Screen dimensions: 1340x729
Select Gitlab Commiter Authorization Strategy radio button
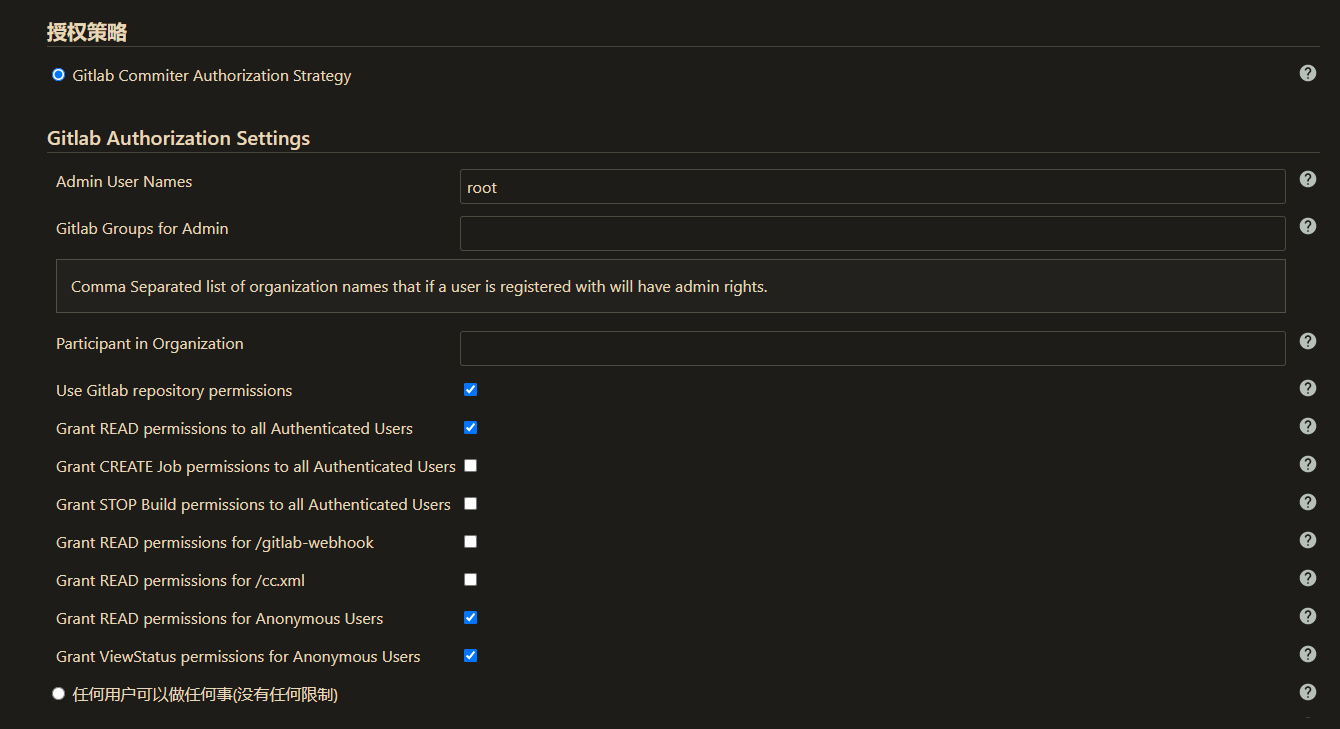tap(58, 75)
